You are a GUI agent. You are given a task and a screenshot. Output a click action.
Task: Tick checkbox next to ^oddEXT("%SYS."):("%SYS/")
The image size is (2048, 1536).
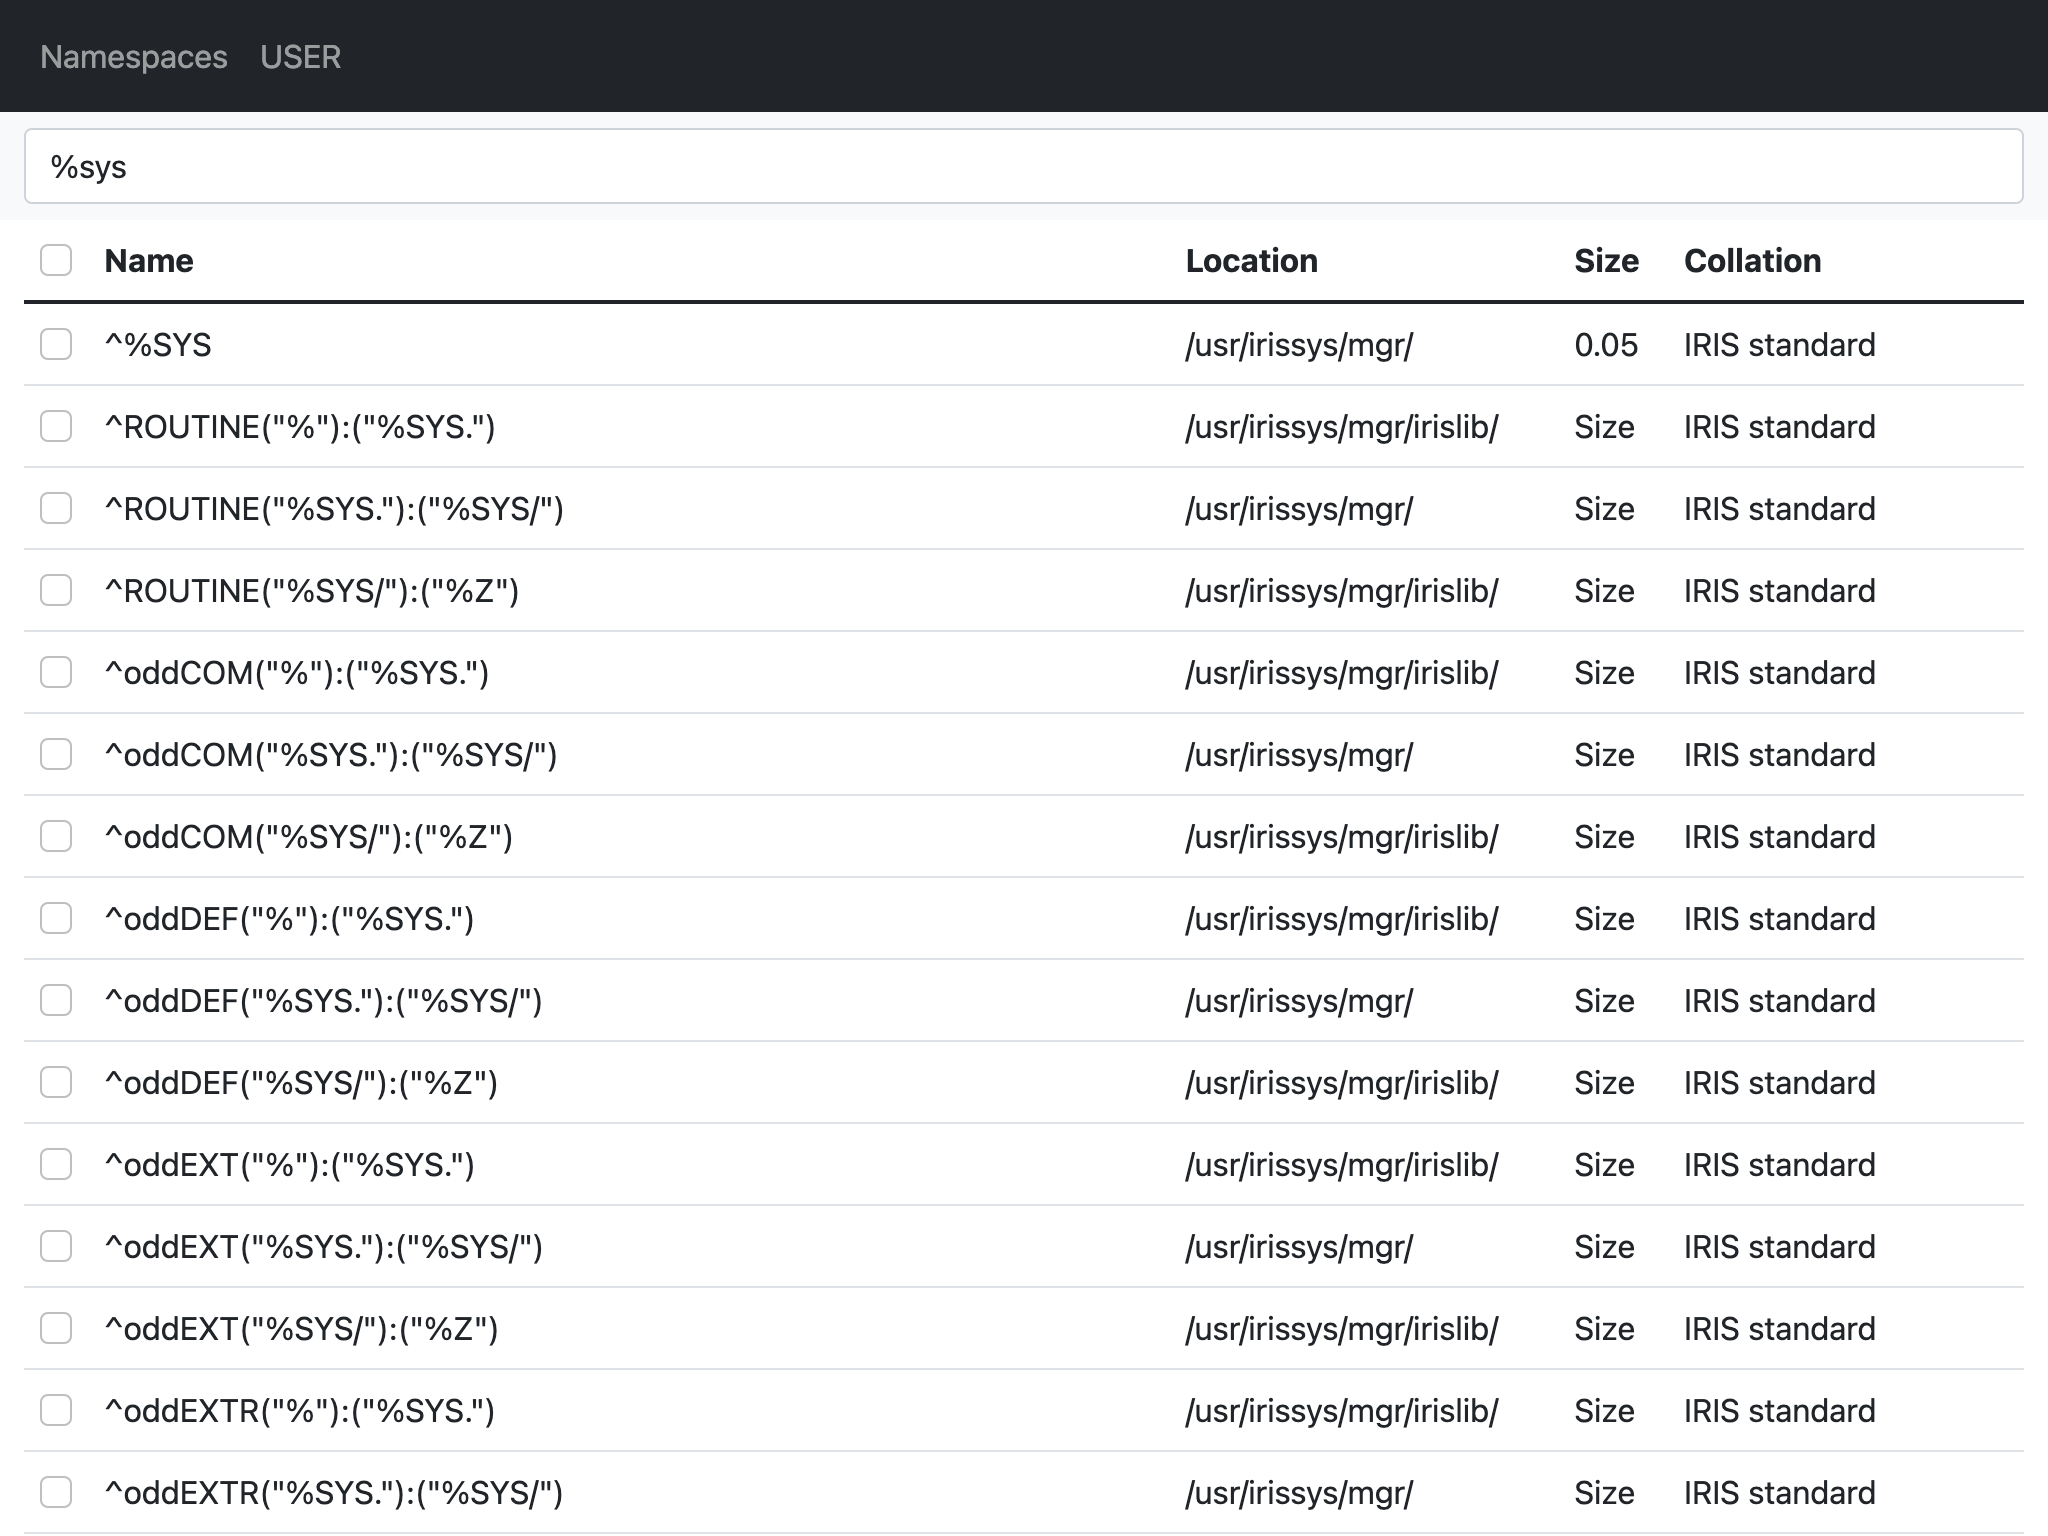pos(56,1246)
